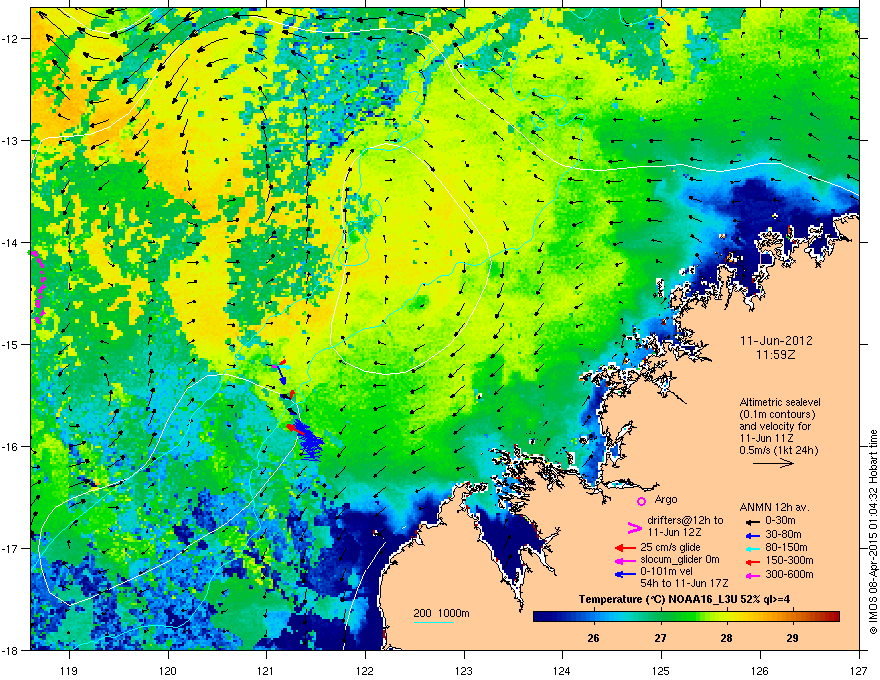
Task: Click the 'Argo' legend label
Action: (x=666, y=499)
